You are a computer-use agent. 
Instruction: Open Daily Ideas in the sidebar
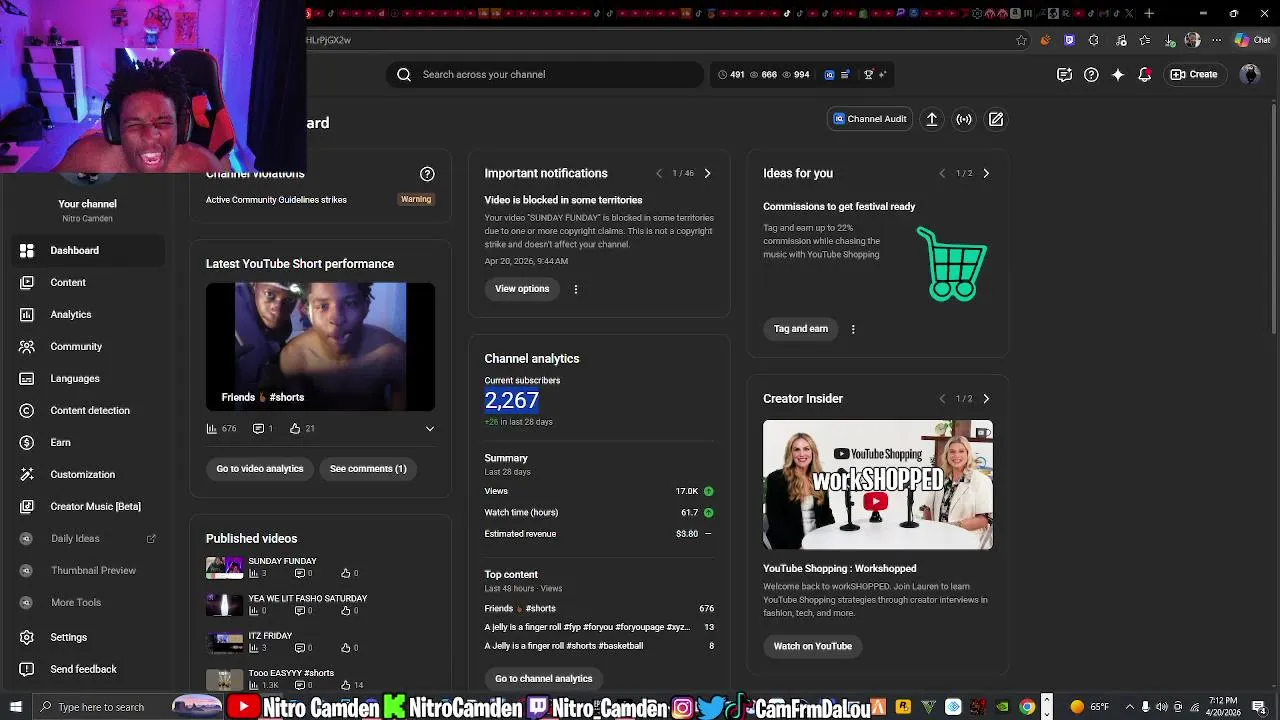point(88,539)
